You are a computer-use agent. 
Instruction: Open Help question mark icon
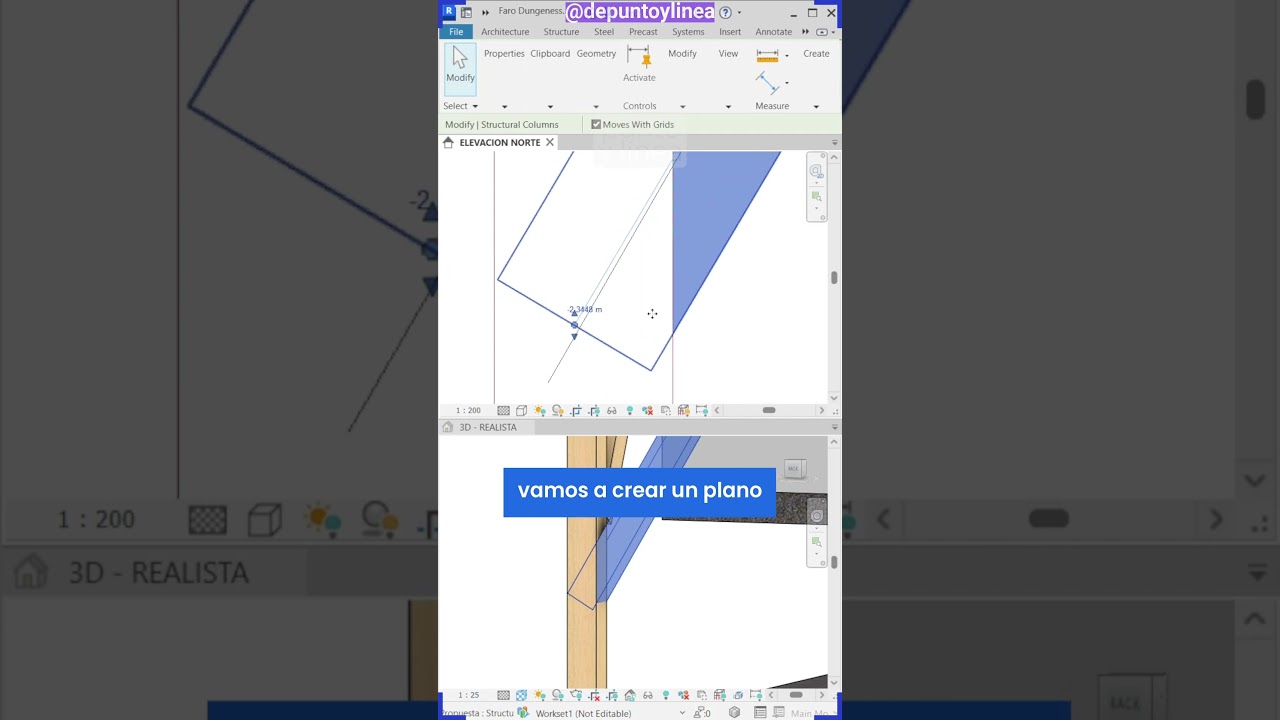coord(725,12)
